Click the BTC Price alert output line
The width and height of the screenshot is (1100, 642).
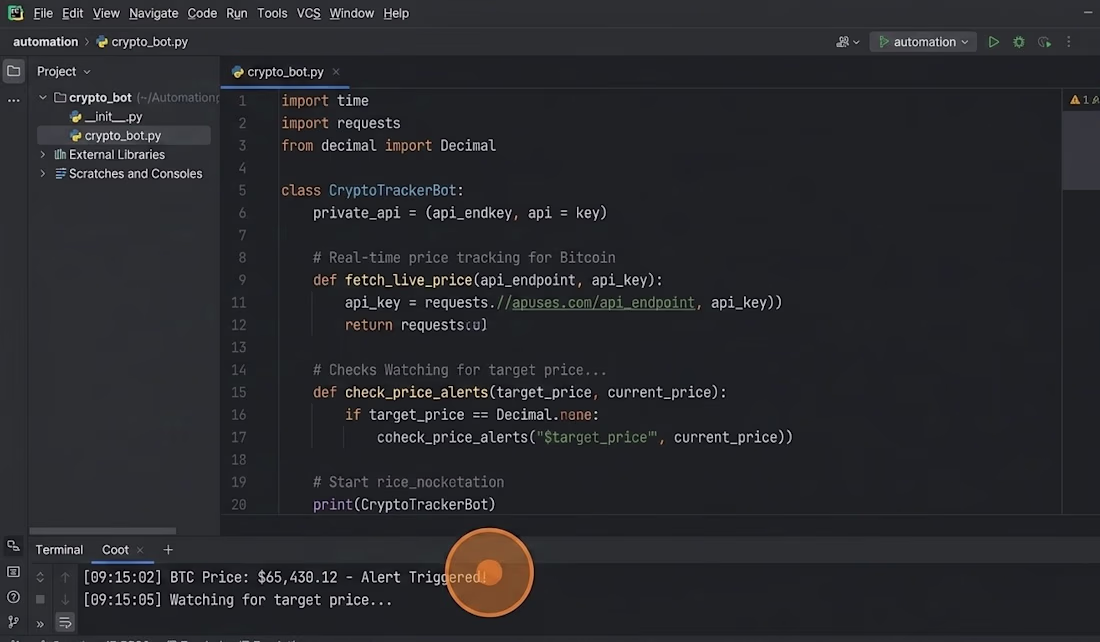pos(285,577)
